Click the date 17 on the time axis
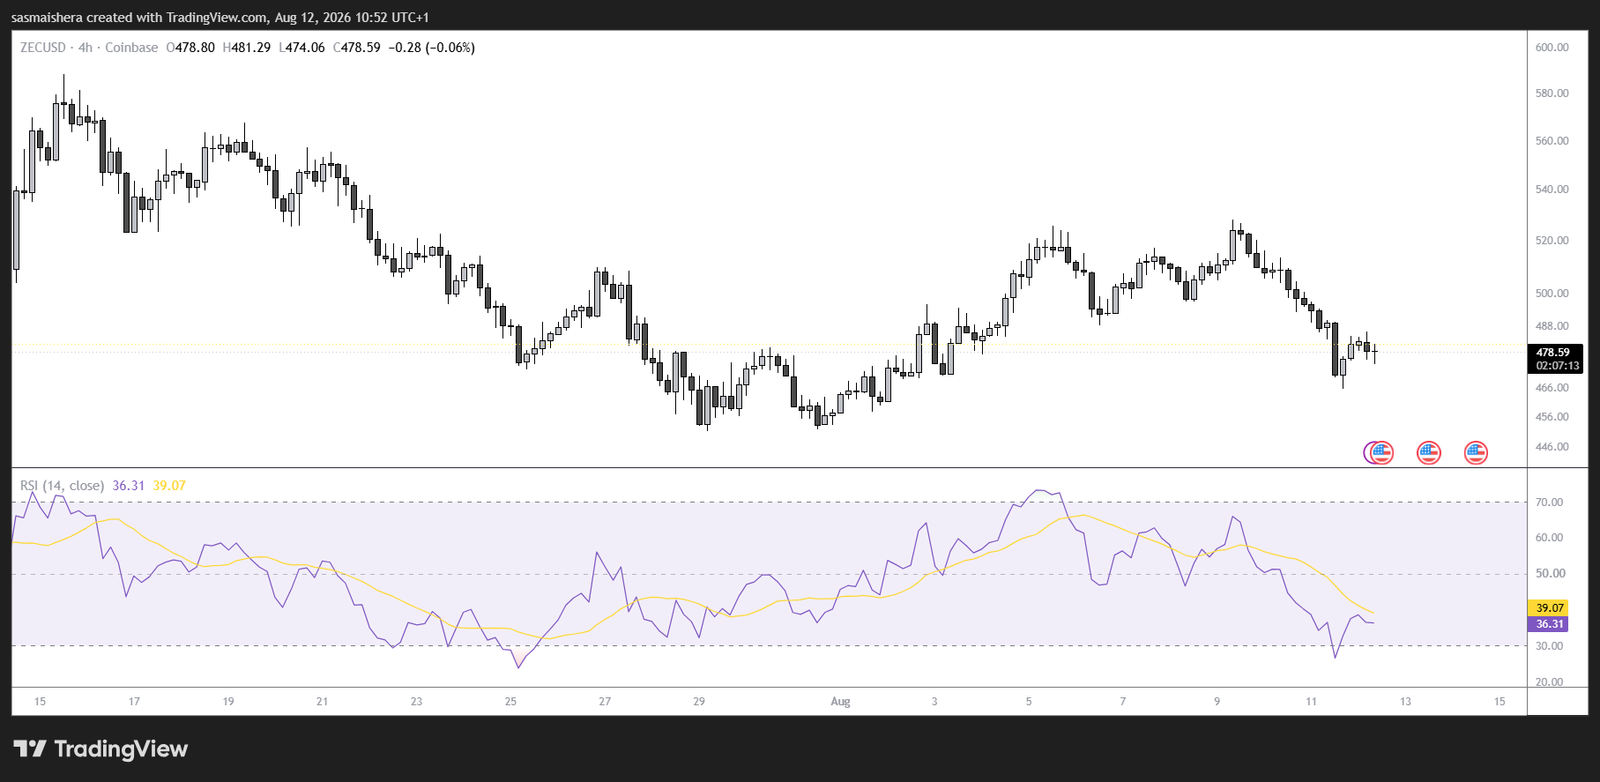This screenshot has height=782, width=1600. 134,701
